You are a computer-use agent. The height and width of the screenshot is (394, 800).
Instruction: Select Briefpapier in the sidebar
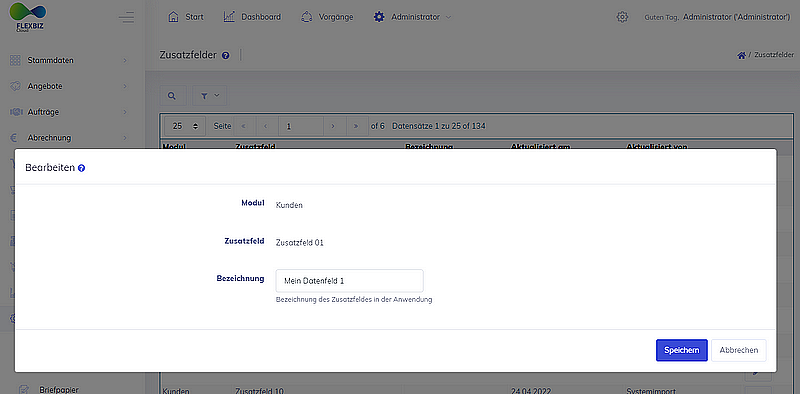59,389
